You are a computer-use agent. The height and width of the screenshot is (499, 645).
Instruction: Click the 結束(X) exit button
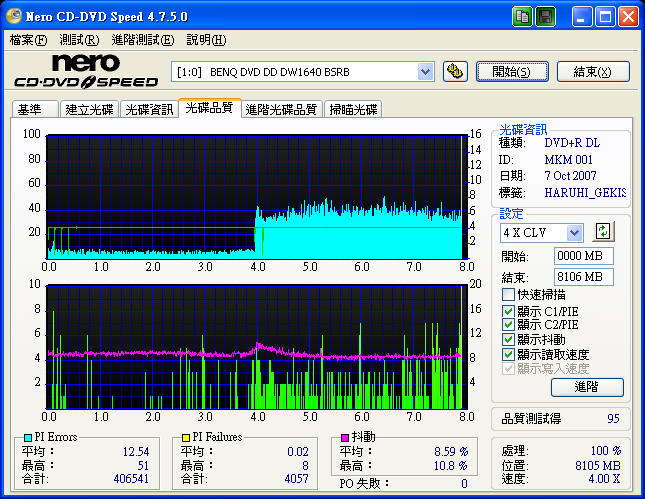click(593, 72)
